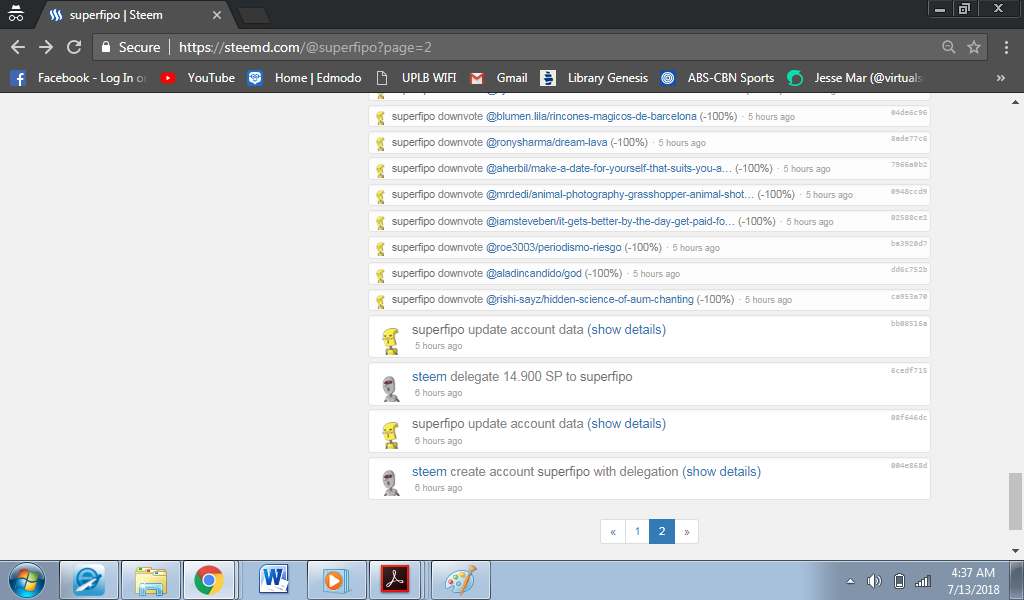This screenshot has height=600, width=1024.
Task: Click the Secure padlock icon
Action: tap(105, 47)
